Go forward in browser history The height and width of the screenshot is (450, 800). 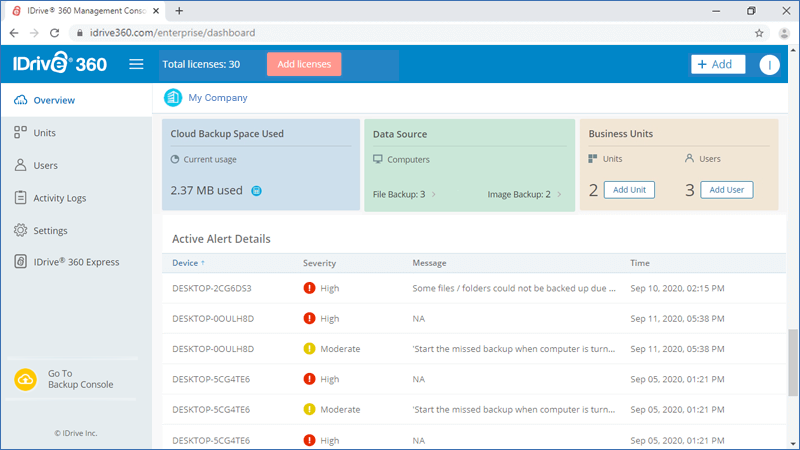(x=34, y=33)
